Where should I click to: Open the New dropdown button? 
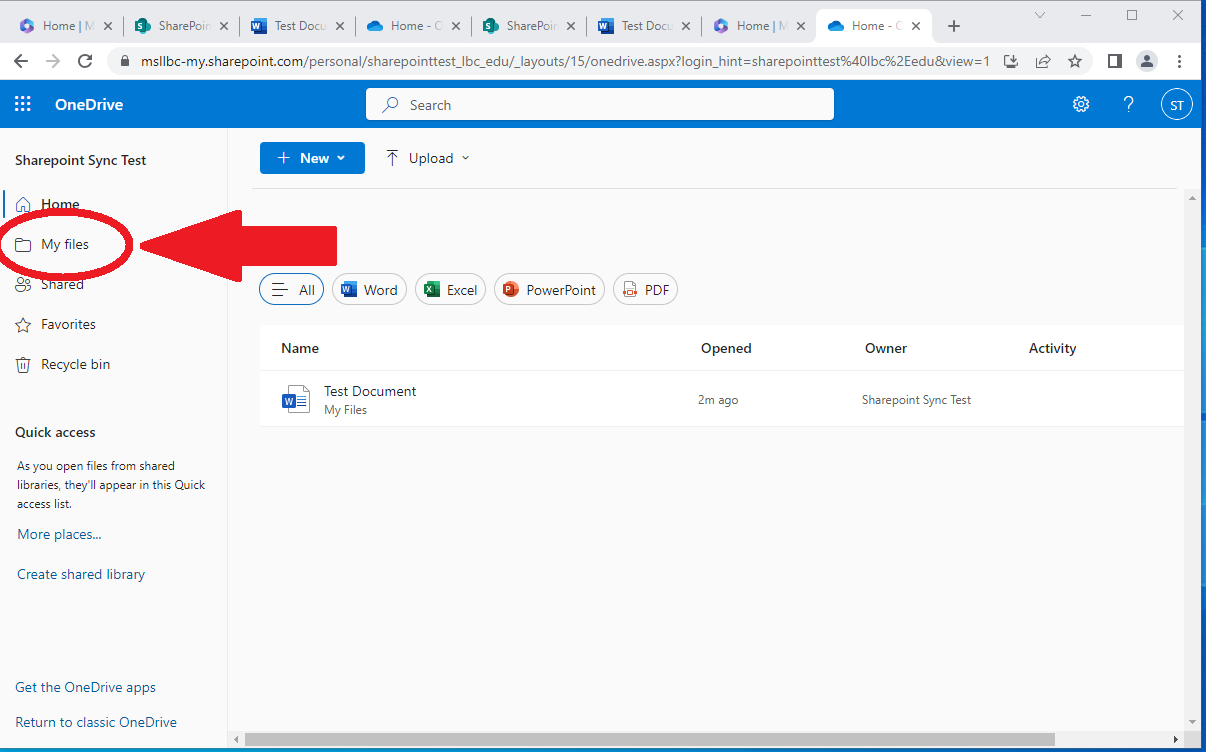coord(312,158)
